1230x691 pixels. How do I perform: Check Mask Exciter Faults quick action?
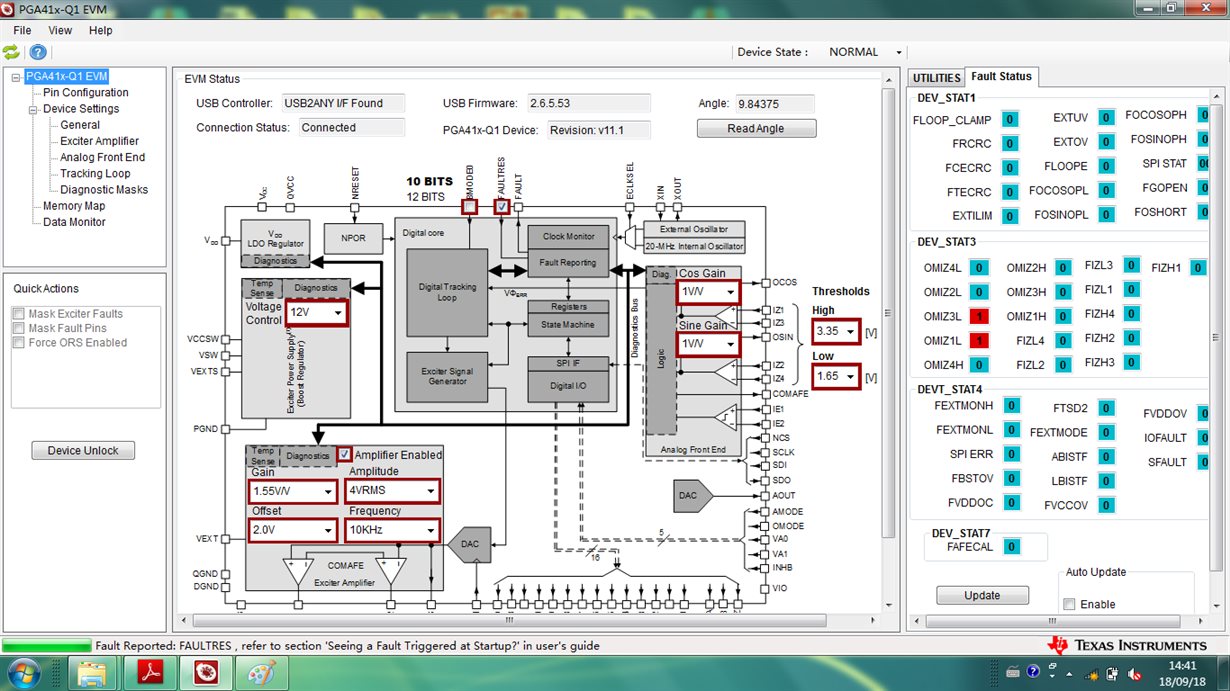click(18, 314)
